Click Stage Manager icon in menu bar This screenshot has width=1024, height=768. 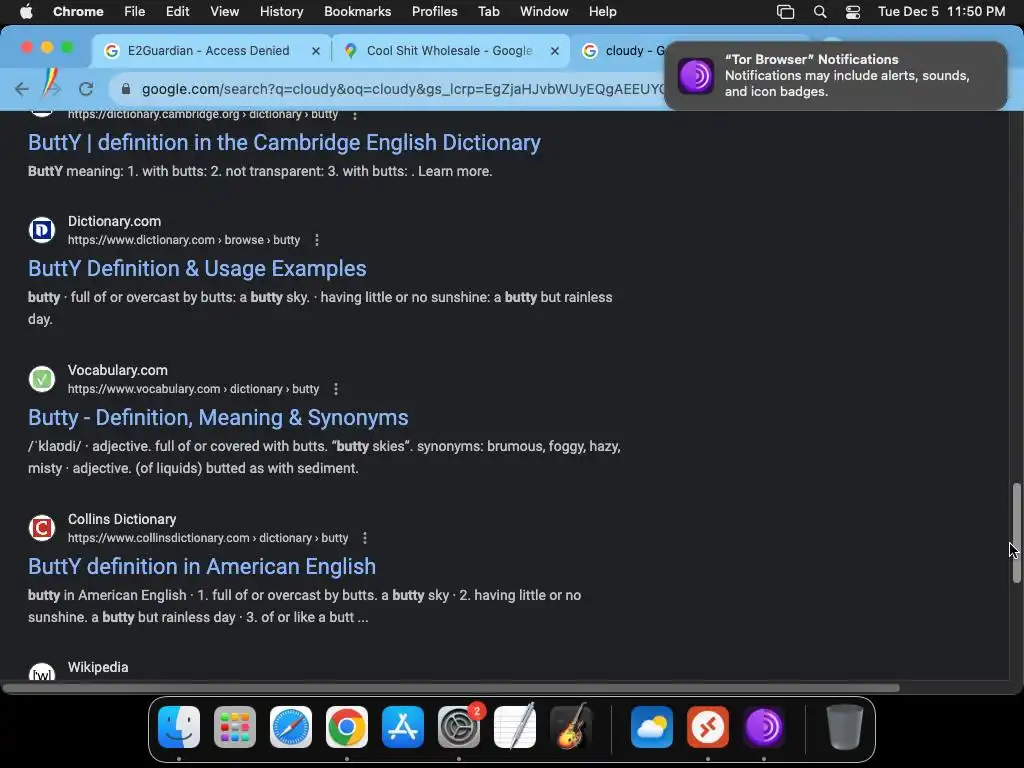(786, 12)
